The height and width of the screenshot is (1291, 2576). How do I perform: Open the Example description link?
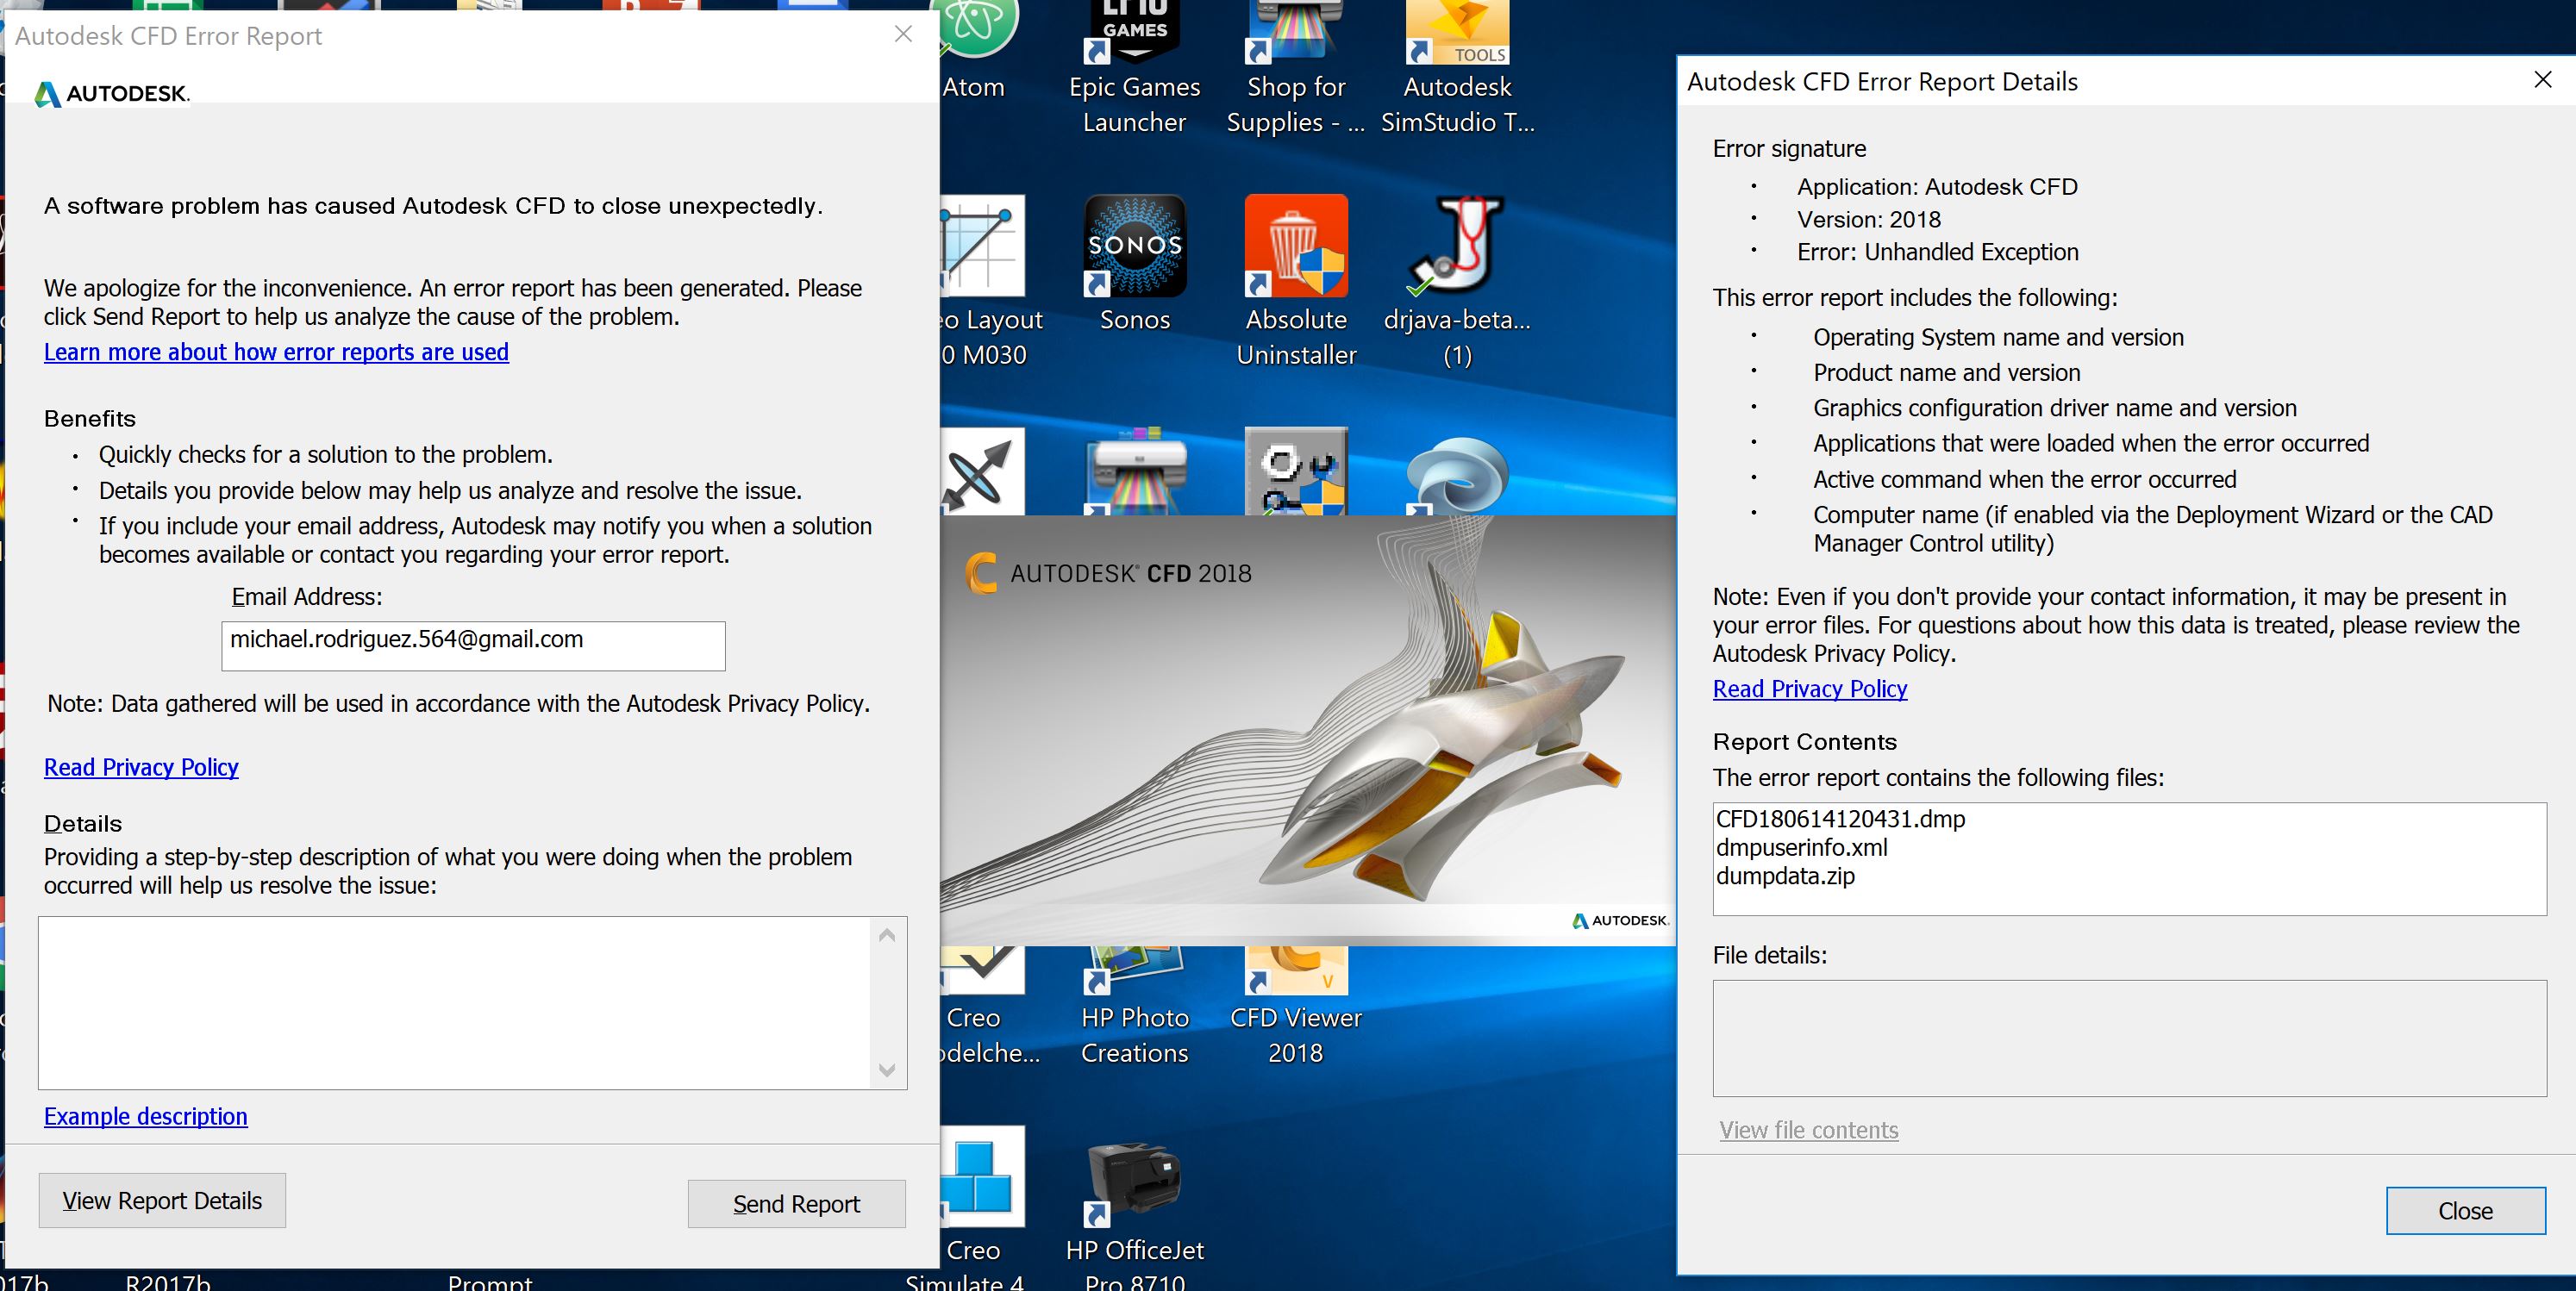146,1116
